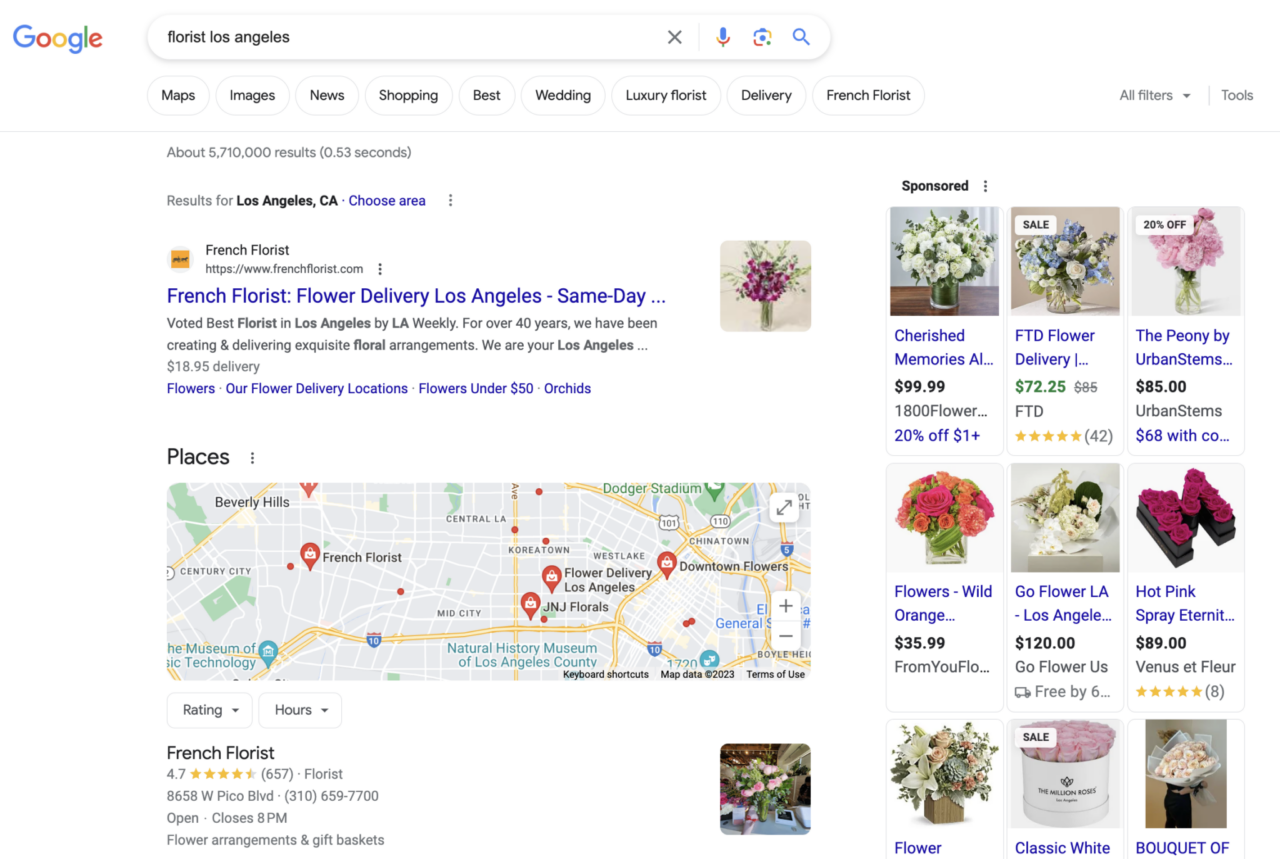Select JNJ Florals map pin

(x=530, y=605)
